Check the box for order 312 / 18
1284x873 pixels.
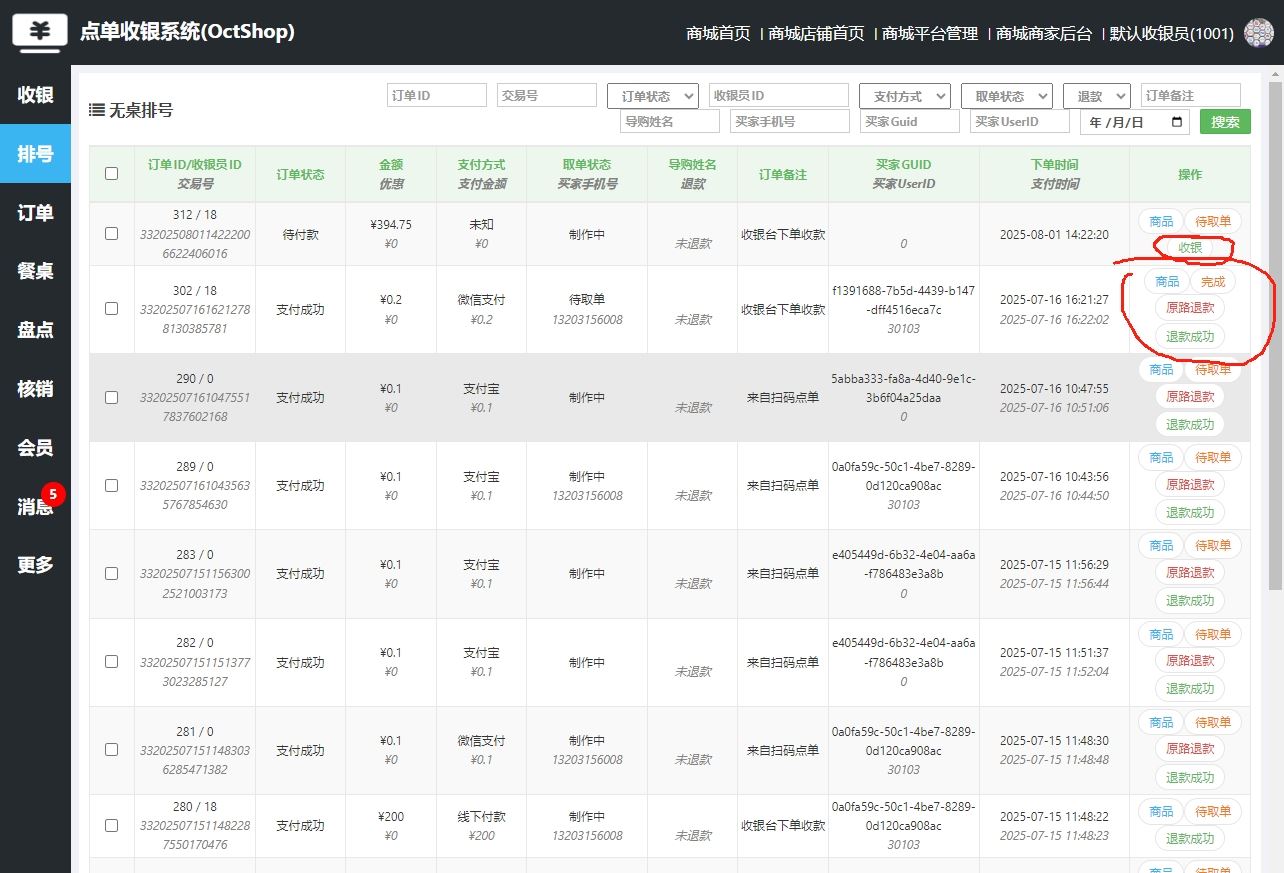click(x=111, y=233)
